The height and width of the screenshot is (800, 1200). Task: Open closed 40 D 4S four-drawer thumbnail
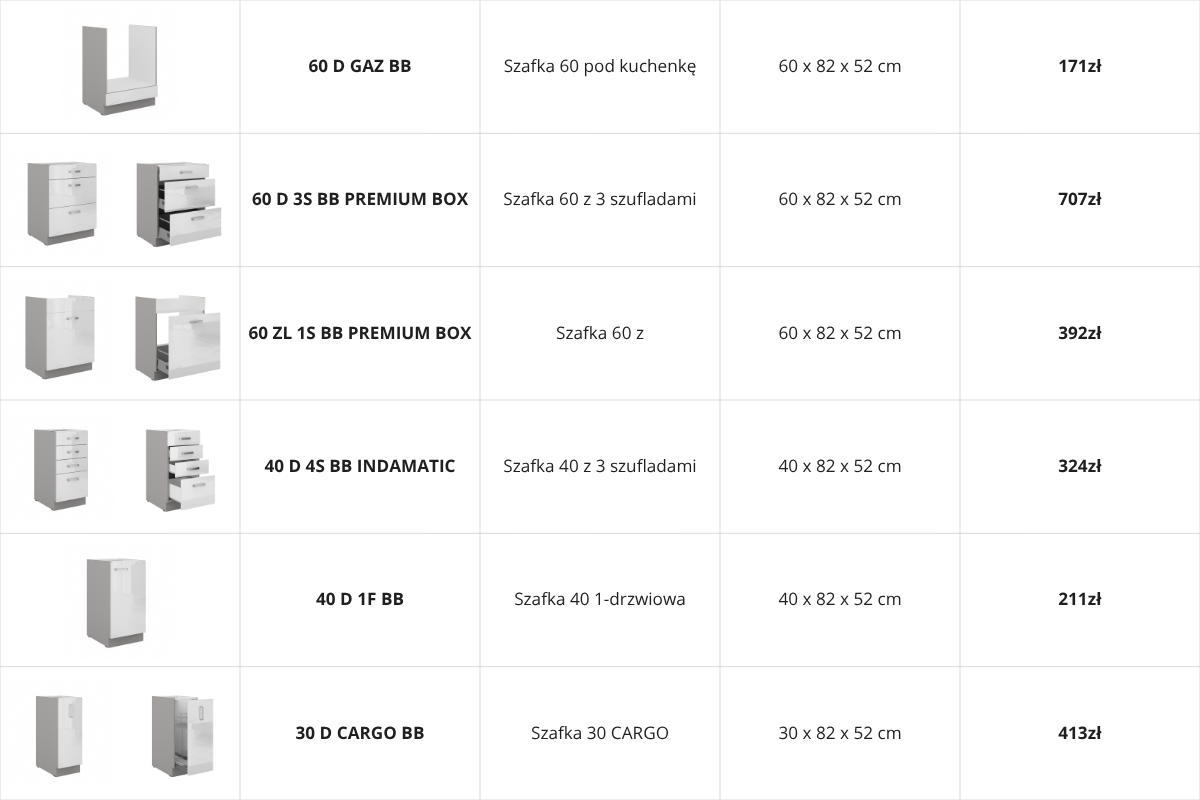tap(62, 467)
